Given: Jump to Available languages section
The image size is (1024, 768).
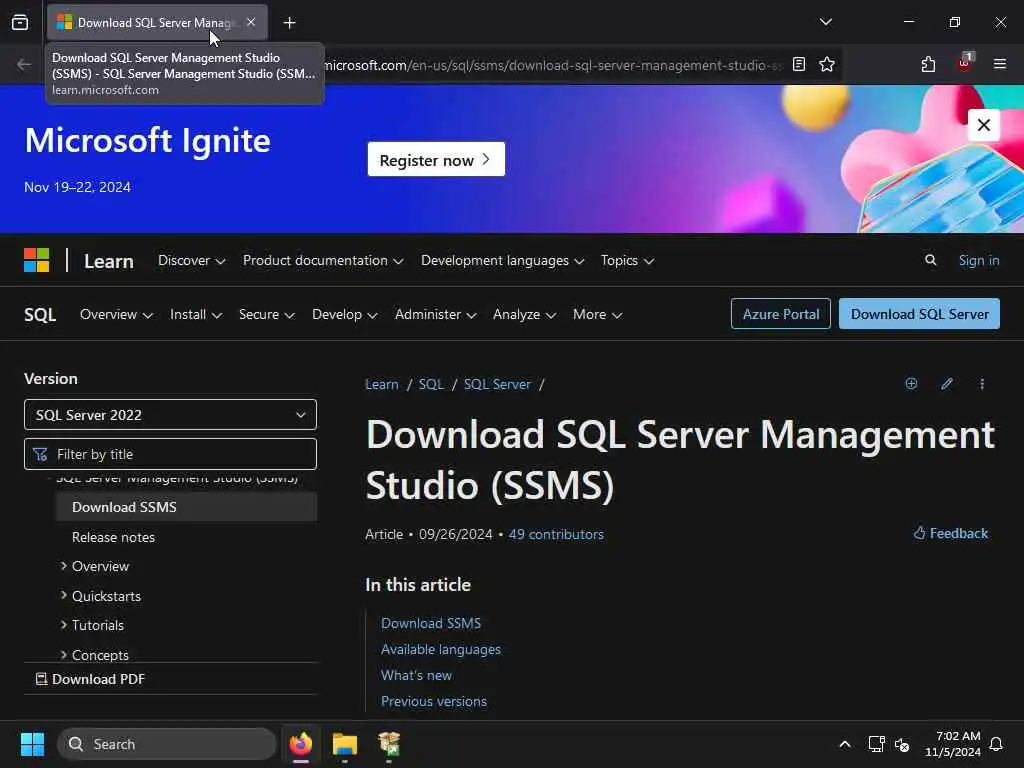Looking at the screenshot, I should 441,650.
